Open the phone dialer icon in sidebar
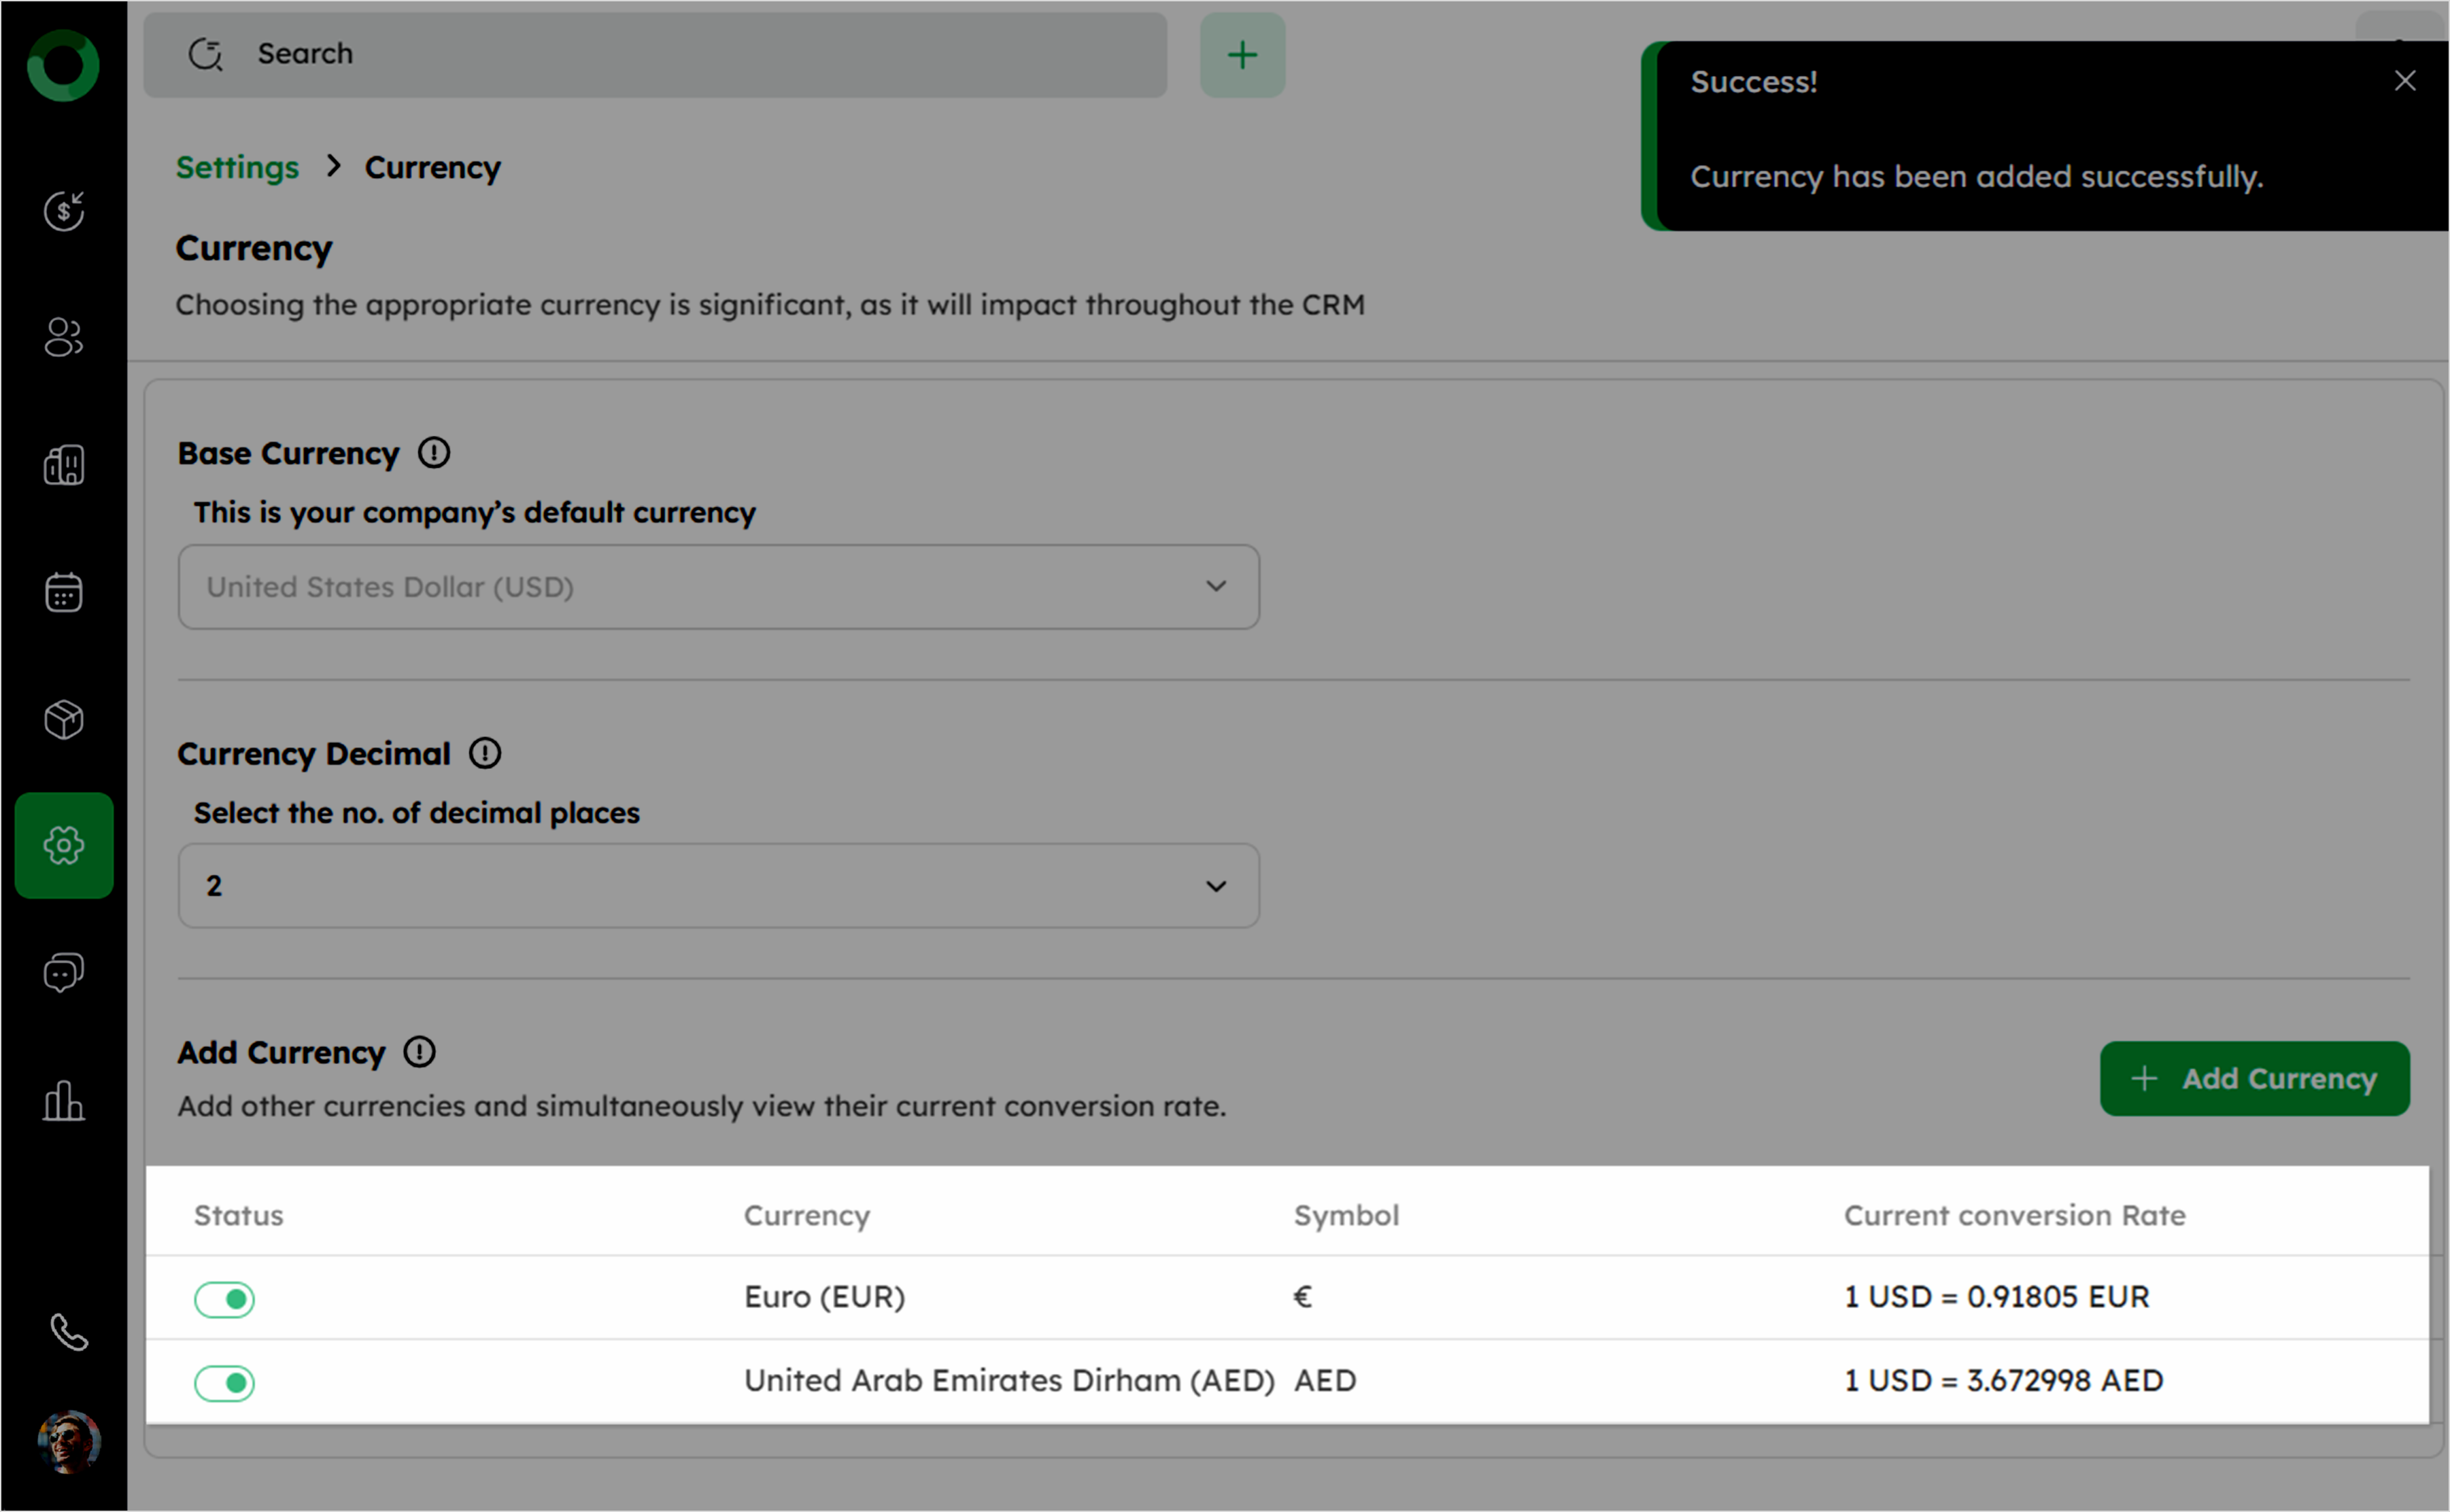Viewport: 2450px width, 1512px height. coord(68,1331)
